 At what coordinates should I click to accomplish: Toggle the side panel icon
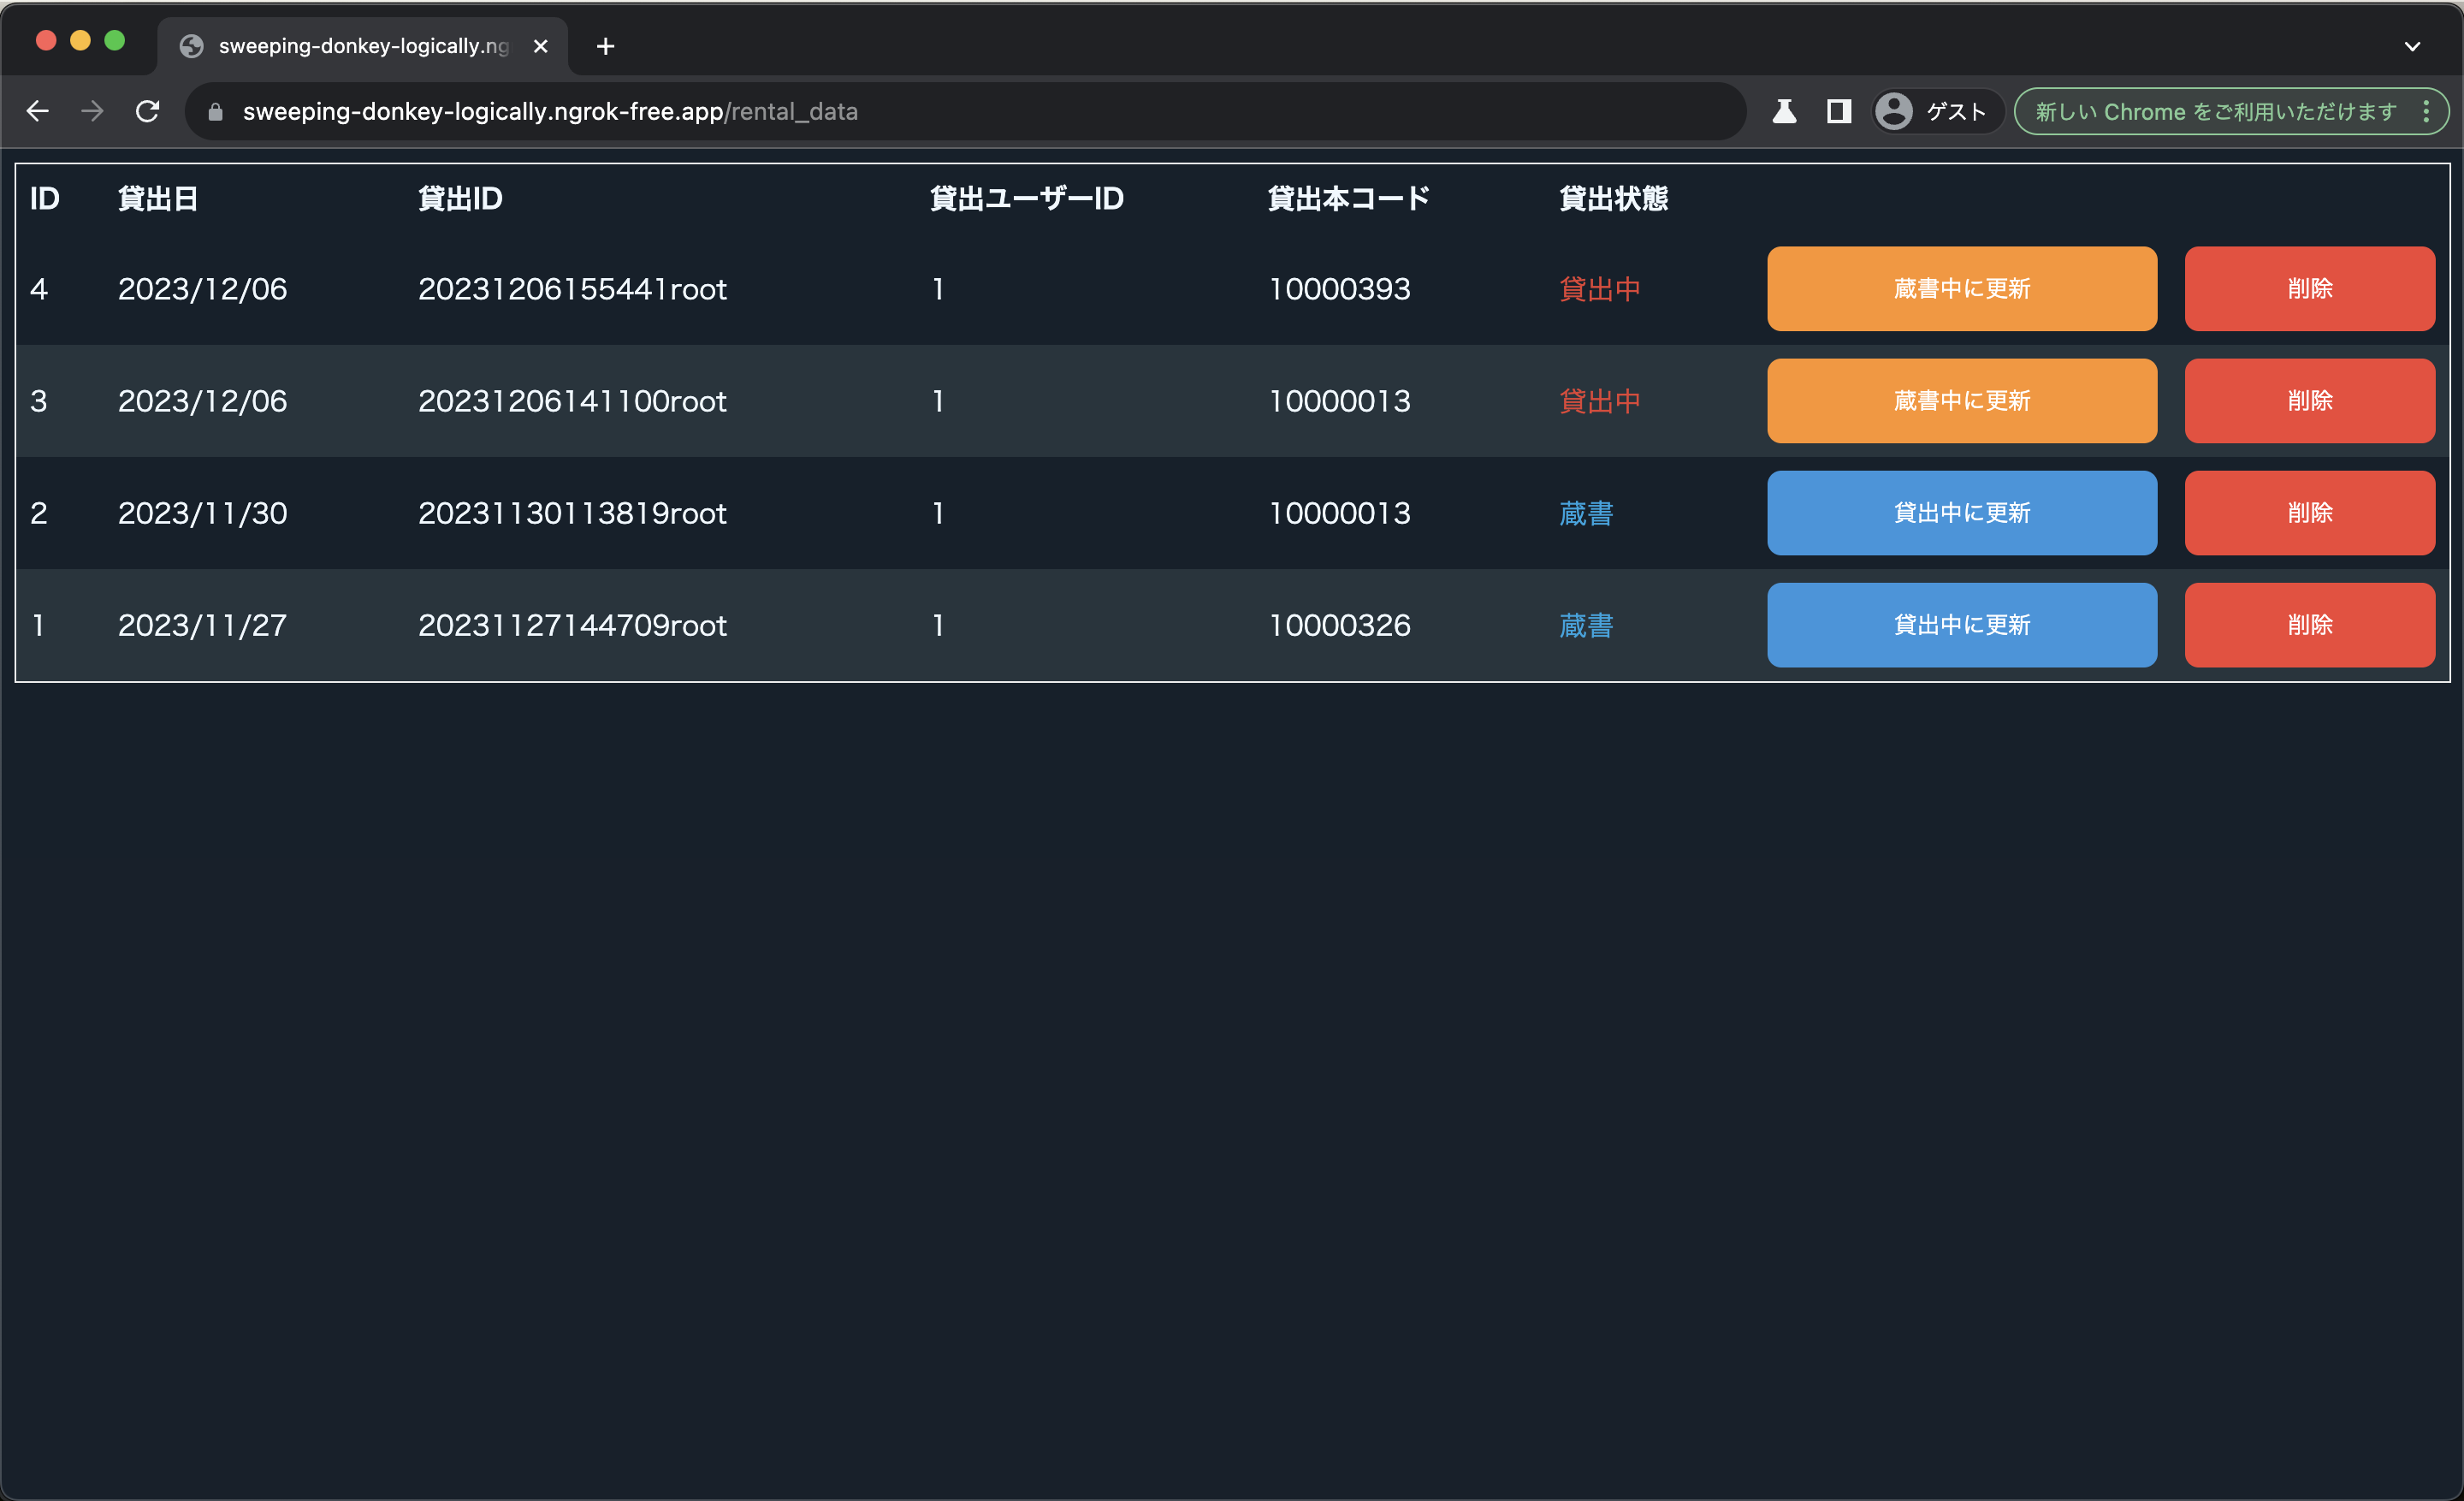point(1838,111)
